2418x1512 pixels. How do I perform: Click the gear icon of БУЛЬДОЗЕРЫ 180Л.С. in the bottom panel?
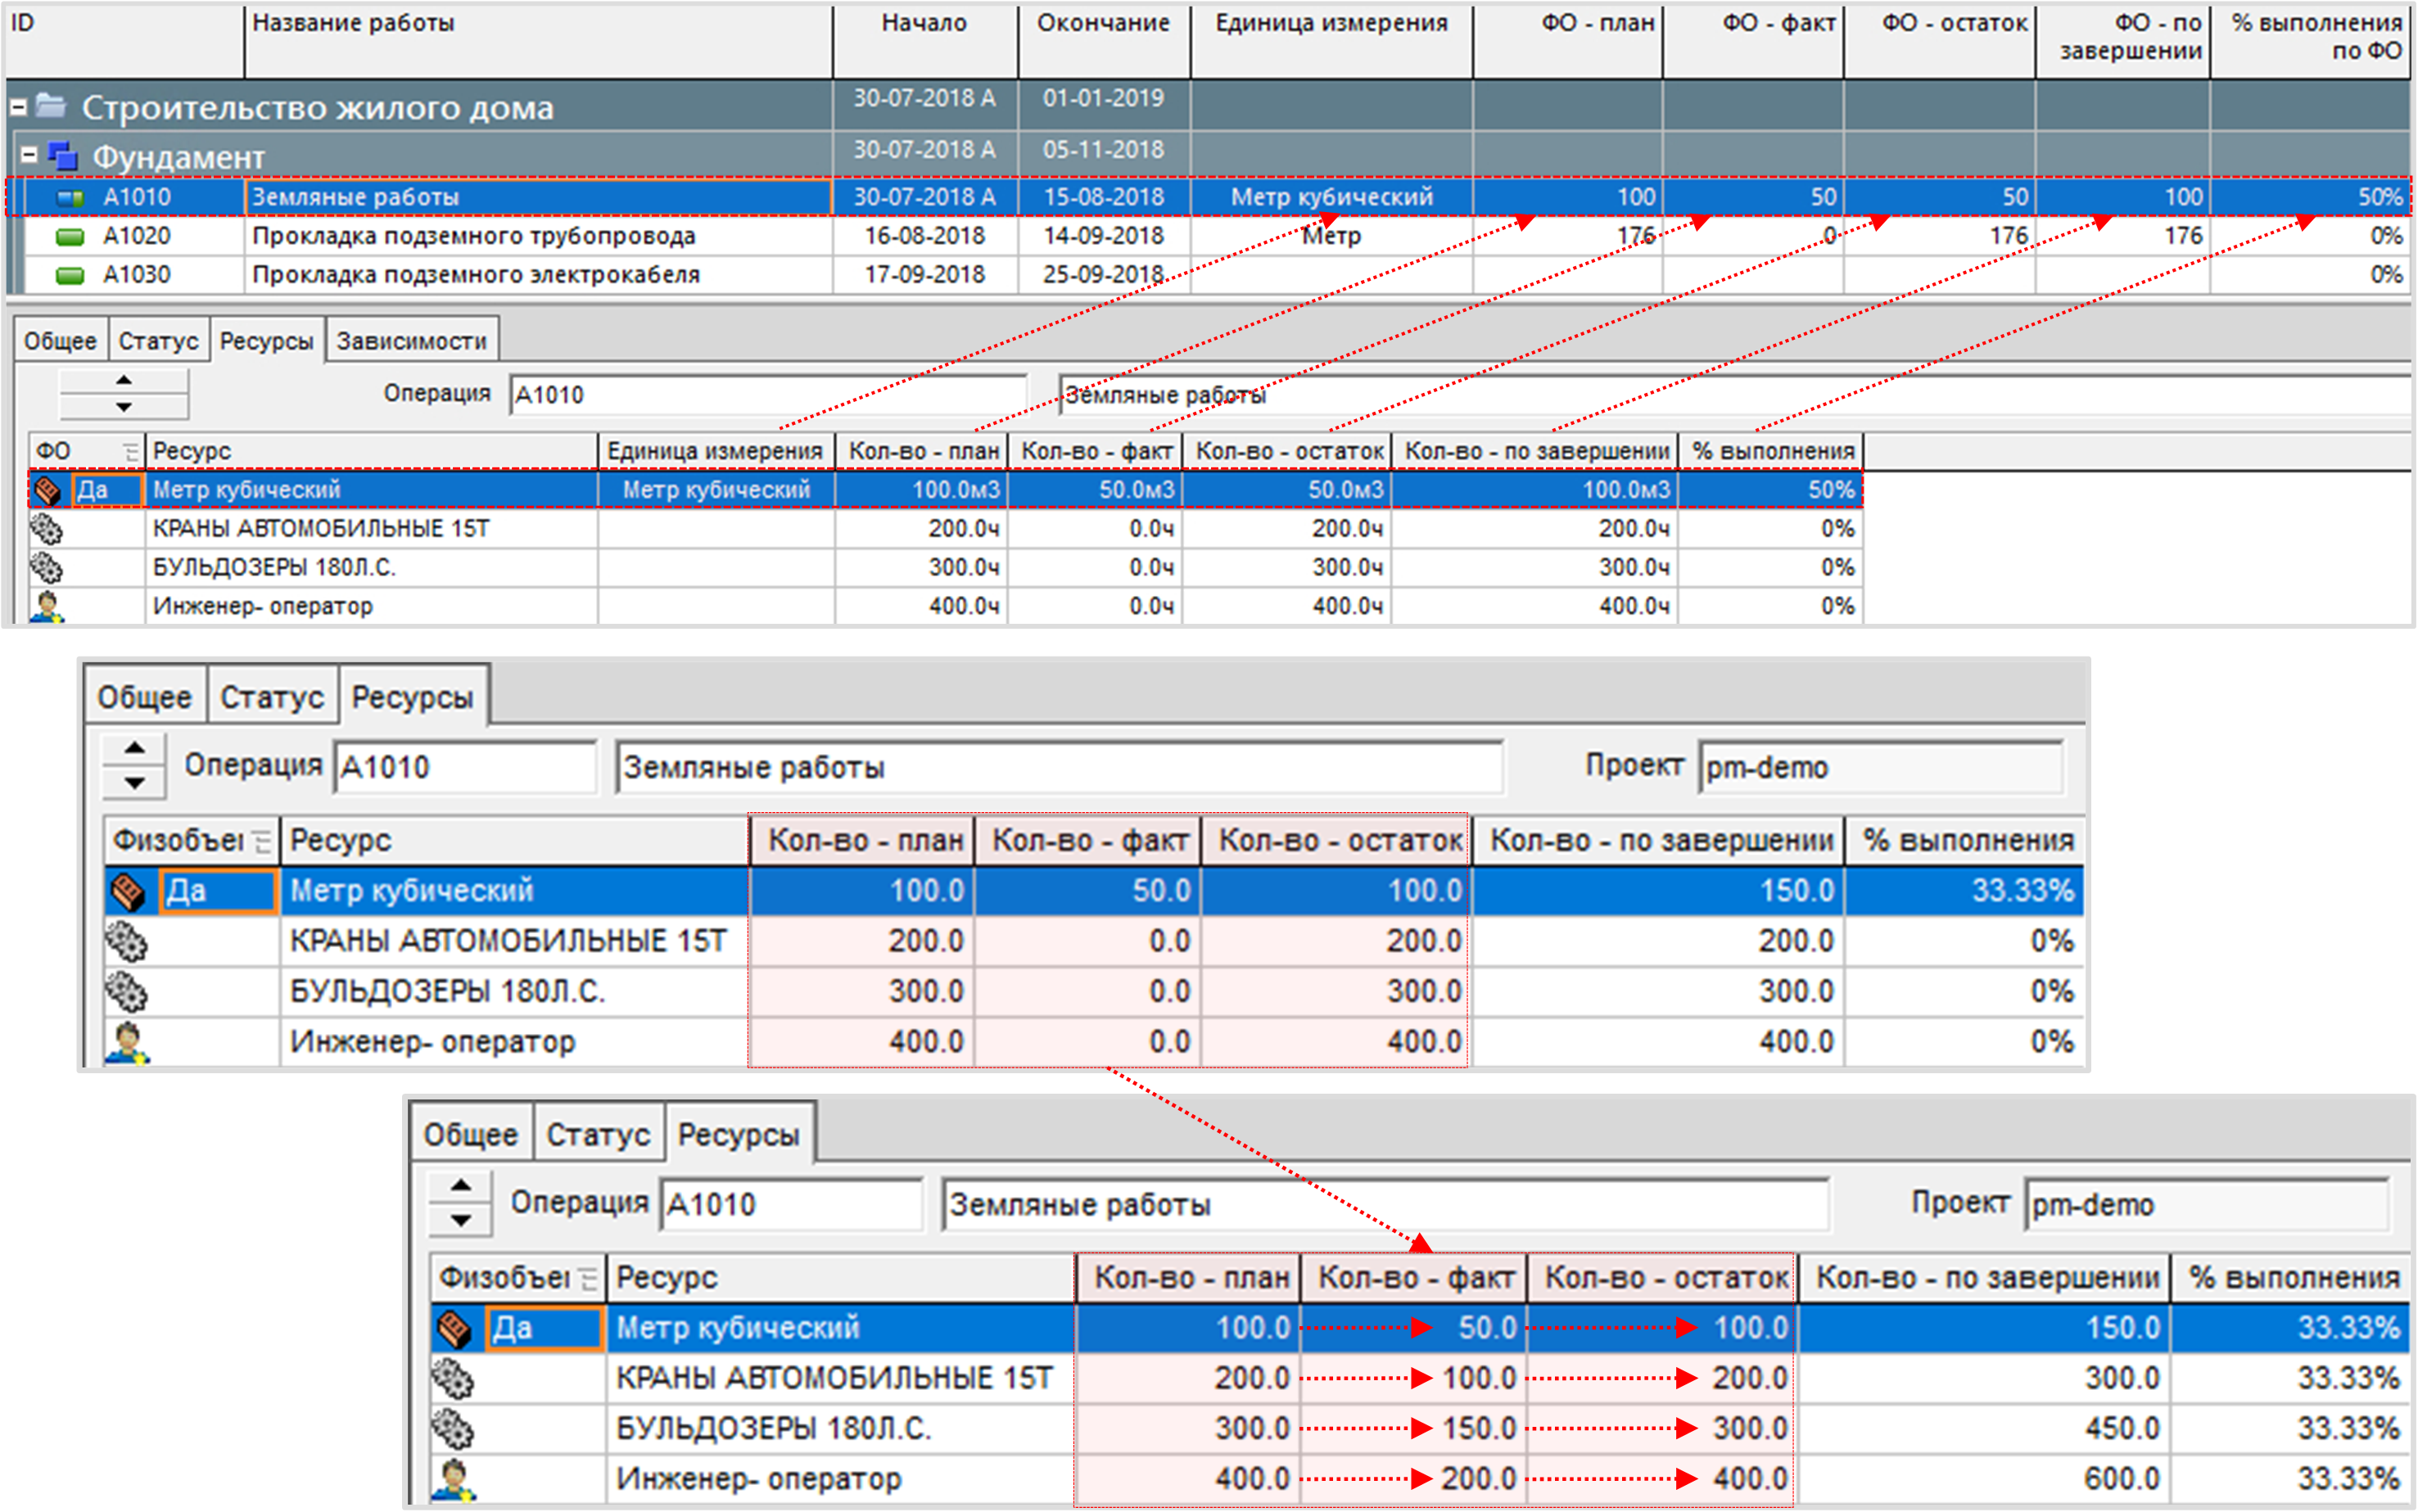pyautogui.click(x=453, y=1429)
